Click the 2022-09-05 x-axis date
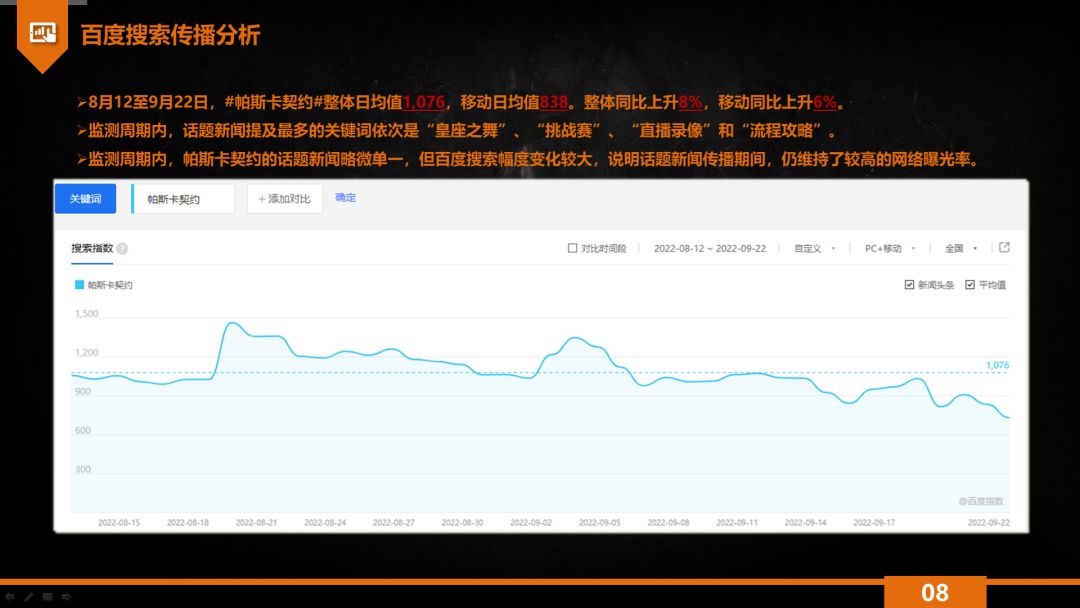 (x=599, y=523)
